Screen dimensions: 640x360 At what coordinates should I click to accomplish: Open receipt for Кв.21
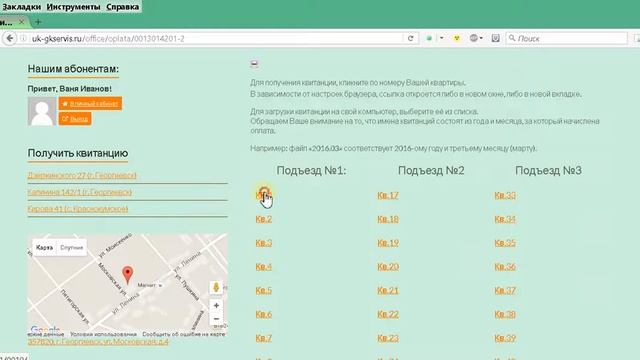click(x=388, y=290)
